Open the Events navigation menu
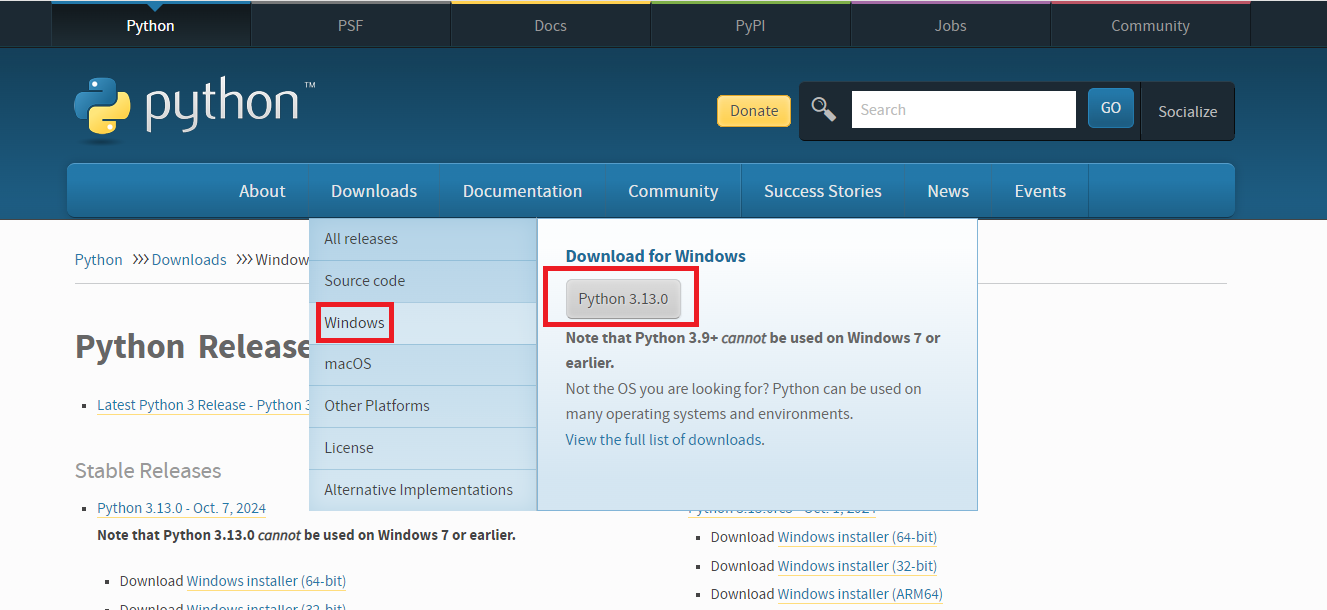The height and width of the screenshot is (610, 1327). click(x=1040, y=191)
